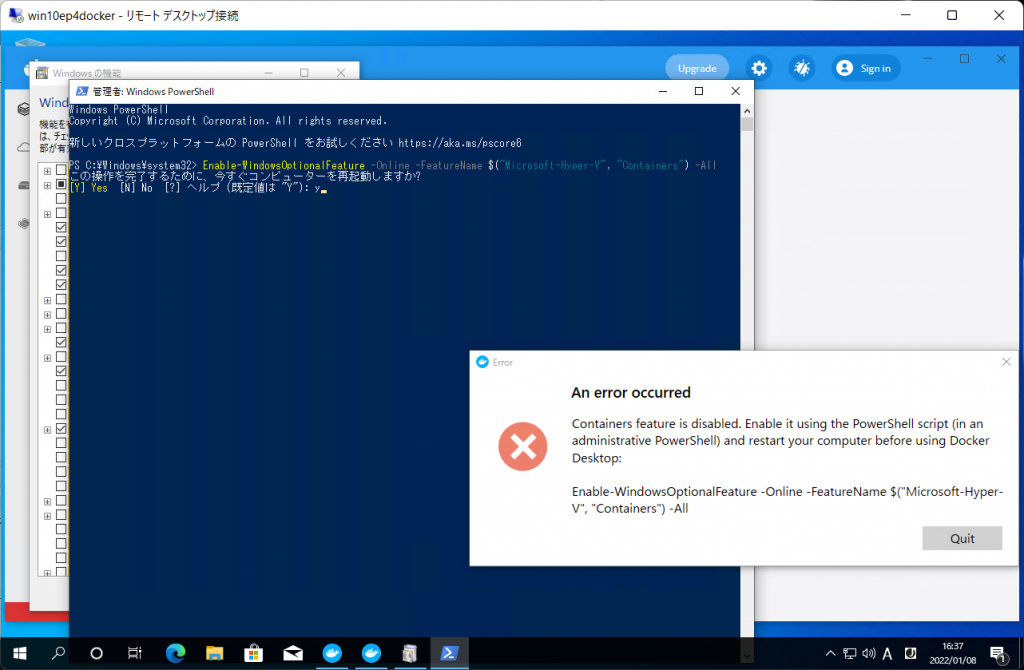Click the '[Y] Yes' prompt text

tap(88, 188)
